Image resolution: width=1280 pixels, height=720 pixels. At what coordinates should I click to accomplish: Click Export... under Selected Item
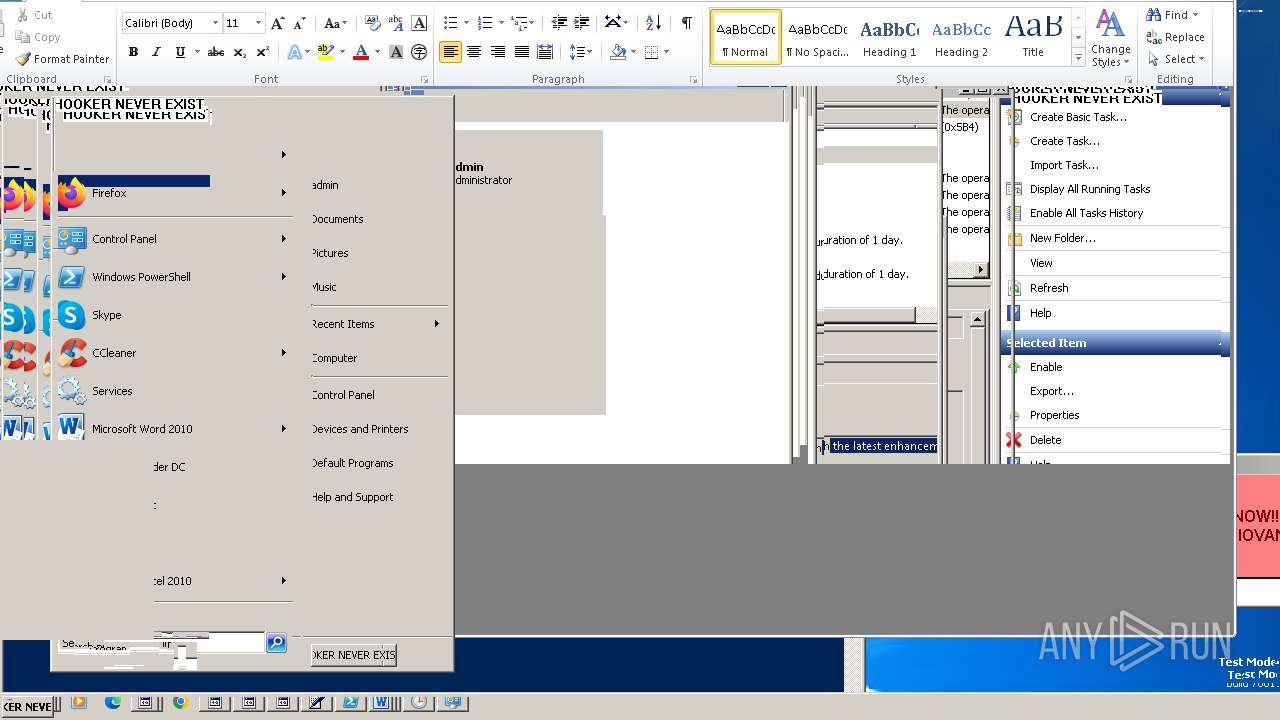point(1052,391)
